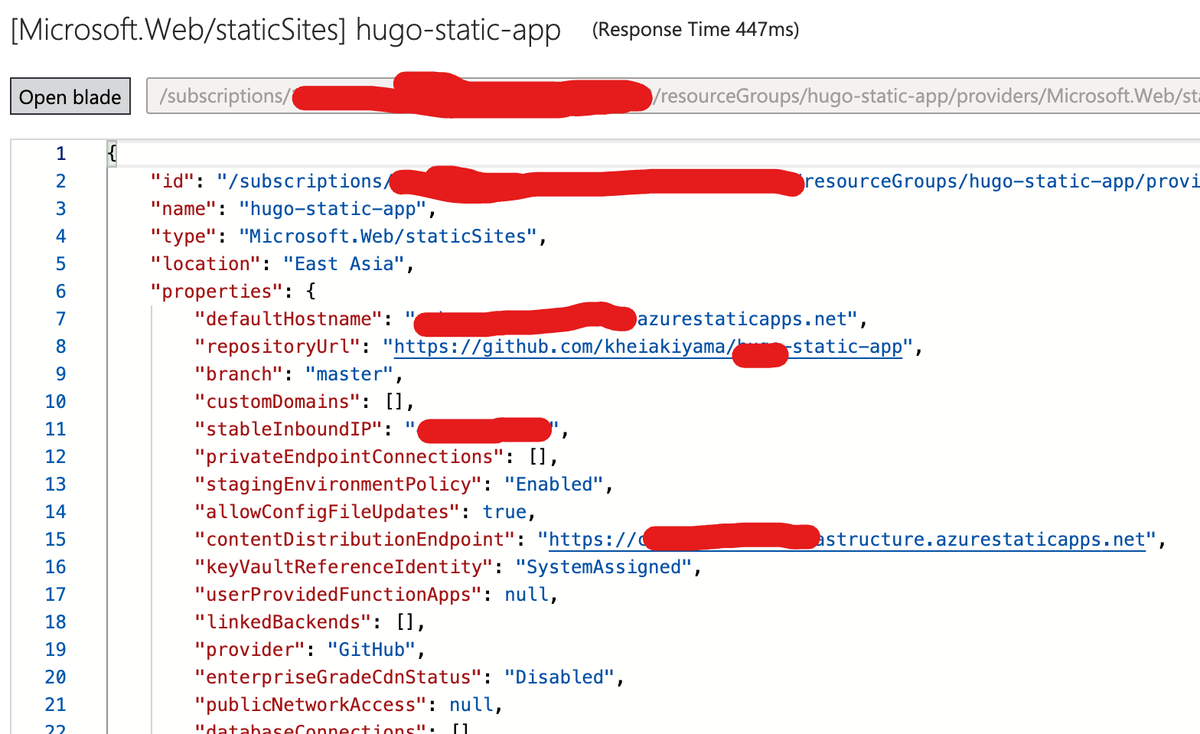The width and height of the screenshot is (1200, 734).
Task: Click the "contentDistributionEndpoint" key
Action: coord(354,539)
